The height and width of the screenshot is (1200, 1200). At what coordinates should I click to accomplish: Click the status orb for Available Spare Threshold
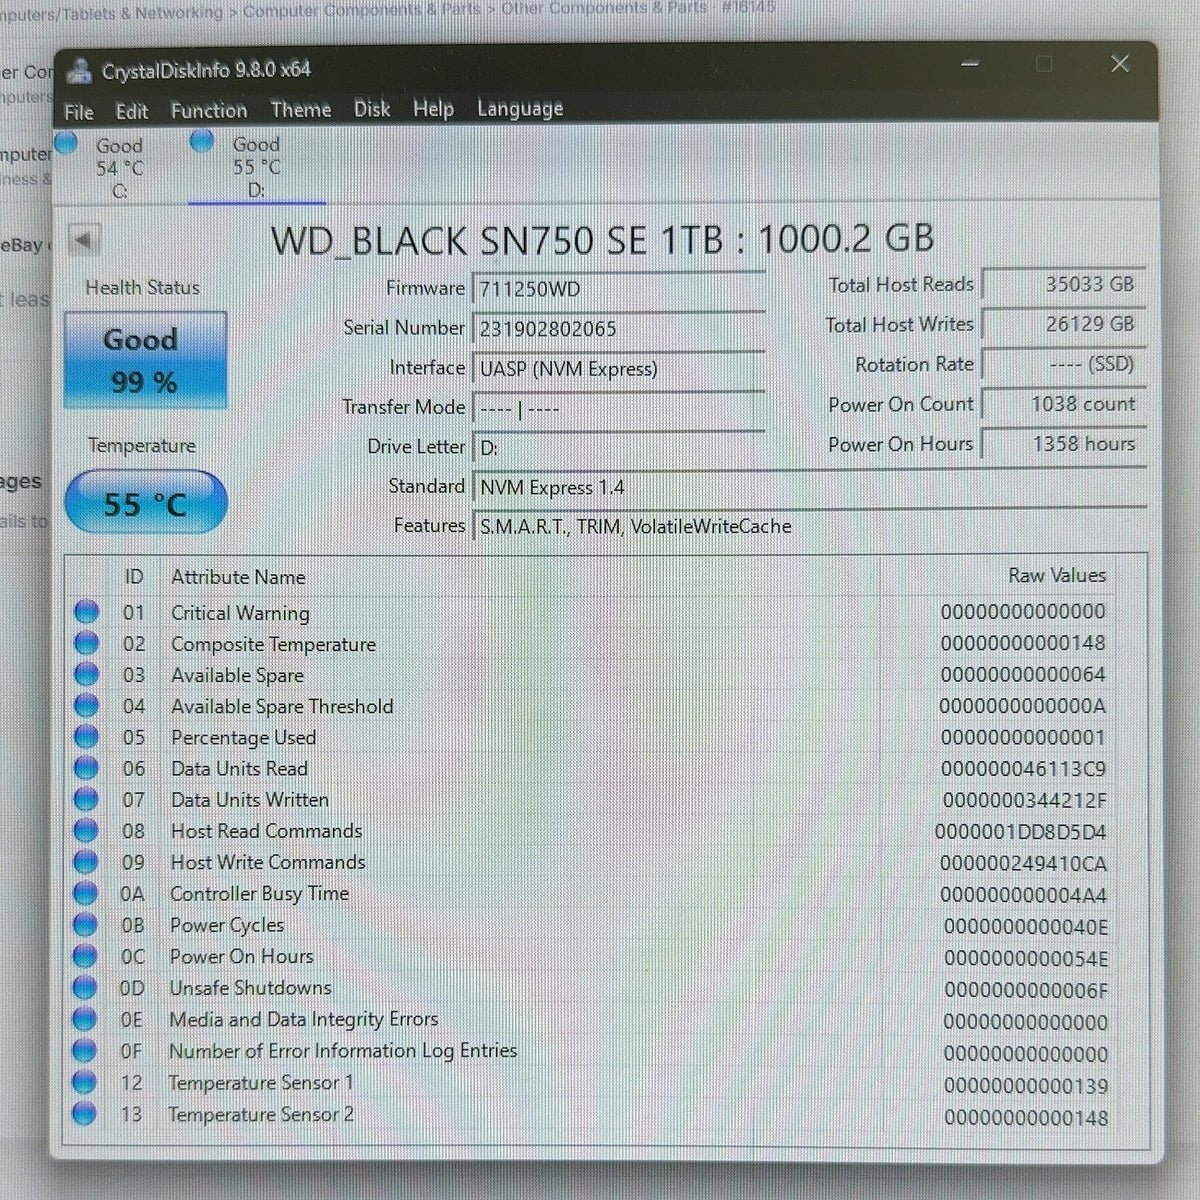[87, 705]
